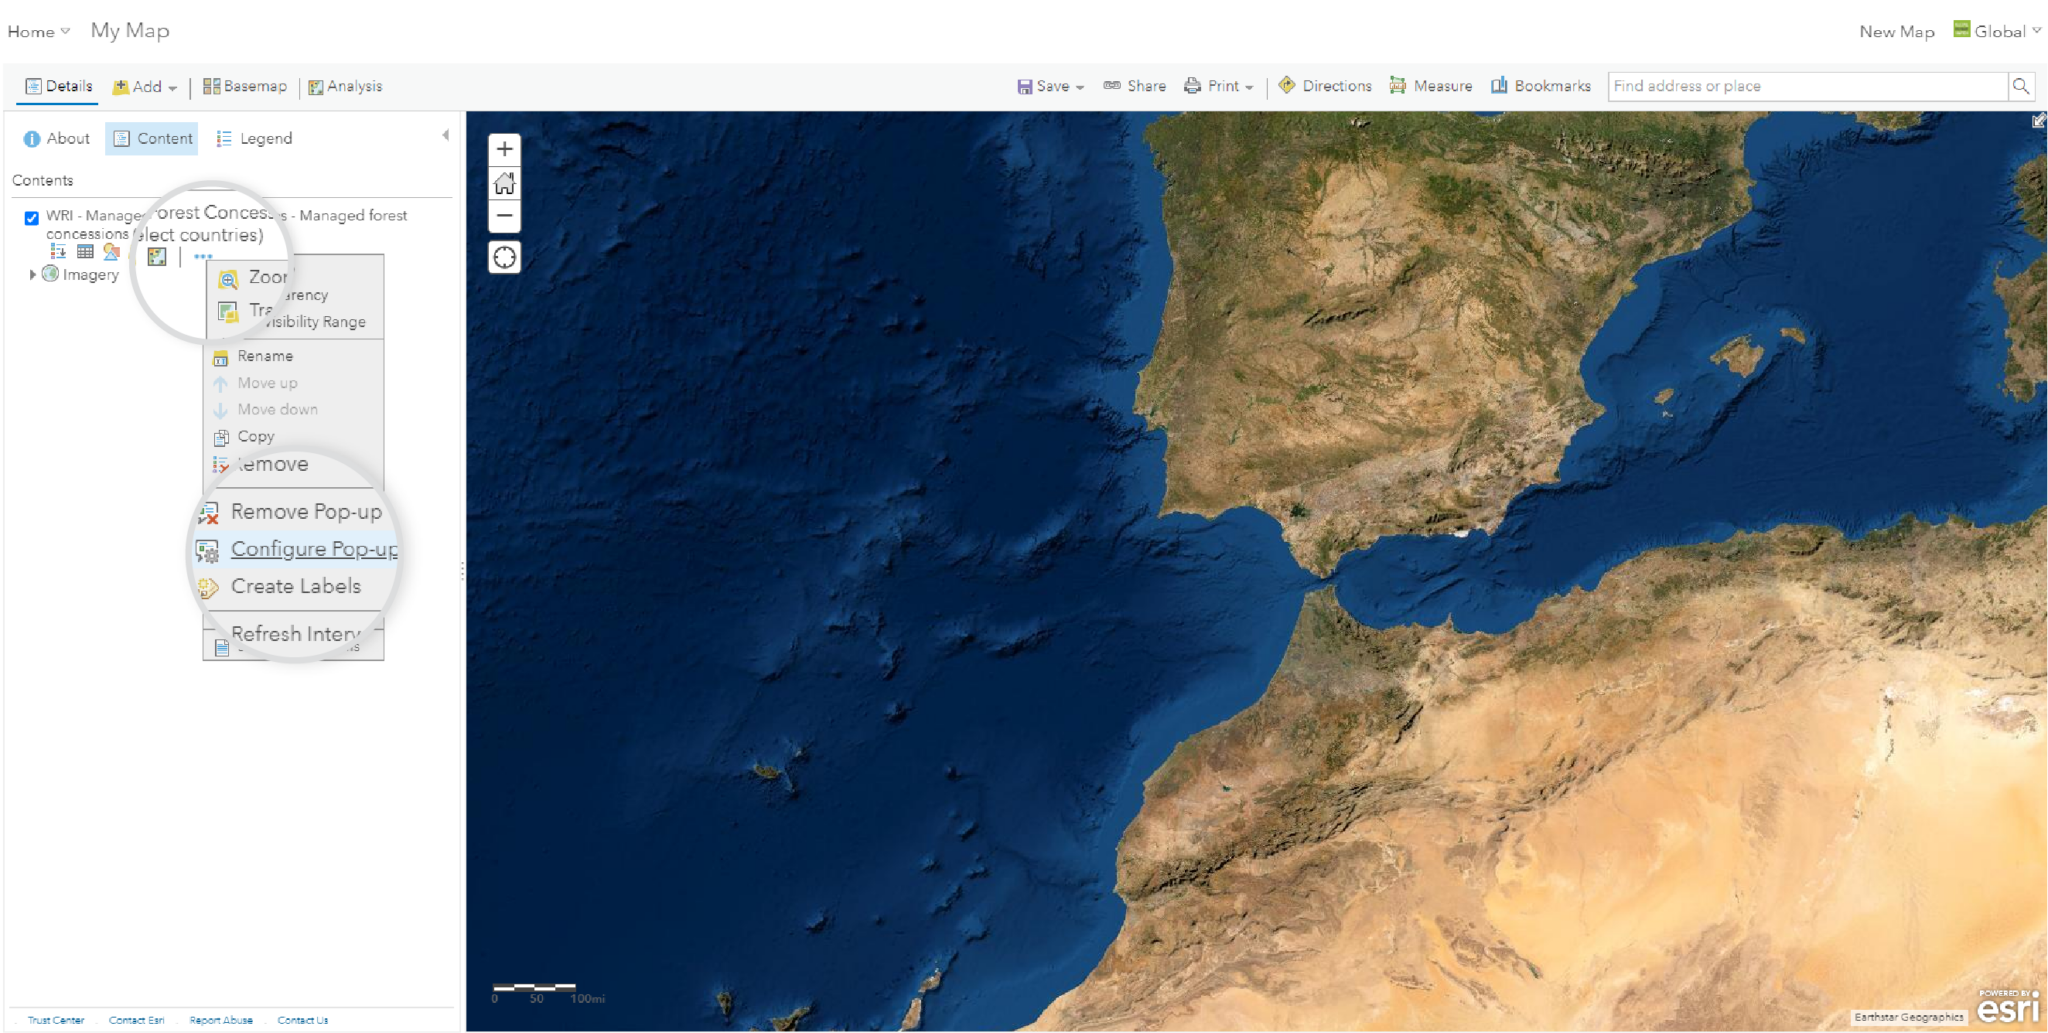Open the Analysis tool
Screen dimensions: 2048x1033
pos(345,87)
